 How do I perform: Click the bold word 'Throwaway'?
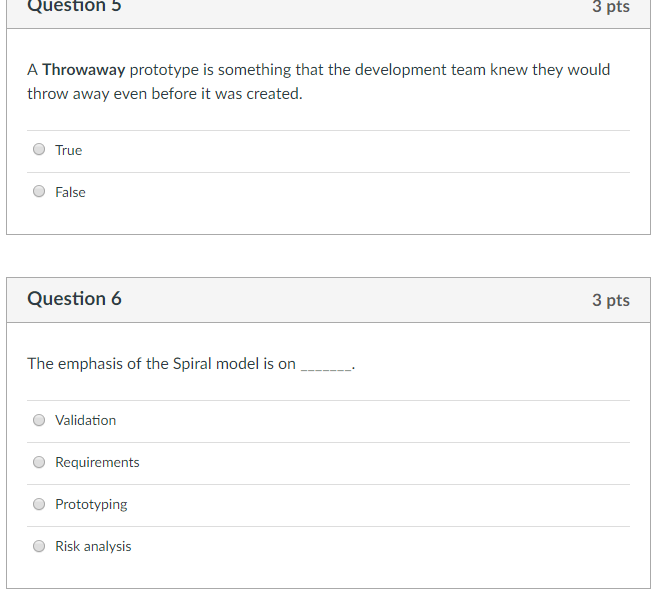84,70
